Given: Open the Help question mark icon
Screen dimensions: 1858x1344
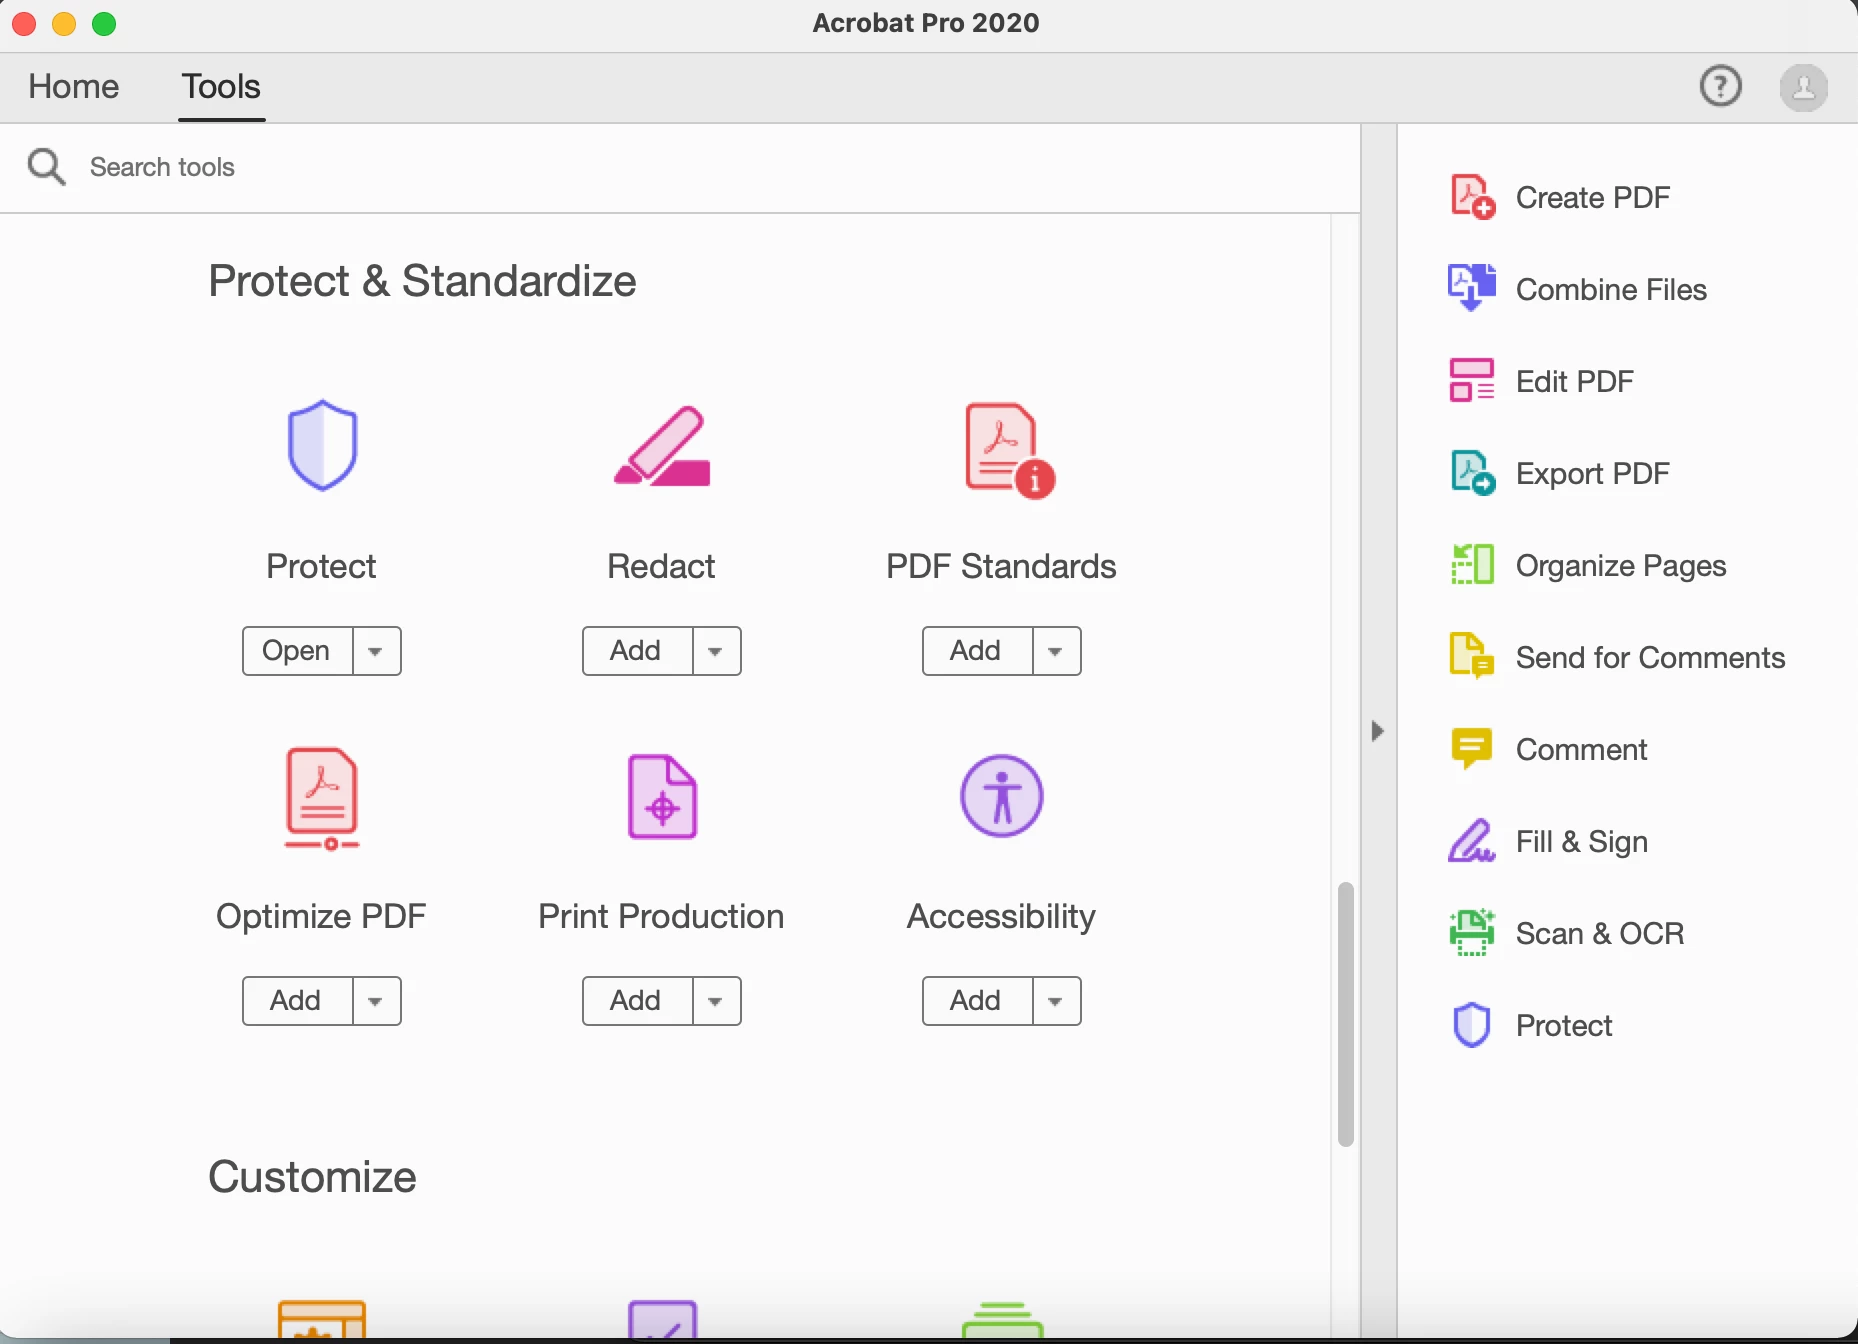Looking at the screenshot, I should [x=1721, y=86].
